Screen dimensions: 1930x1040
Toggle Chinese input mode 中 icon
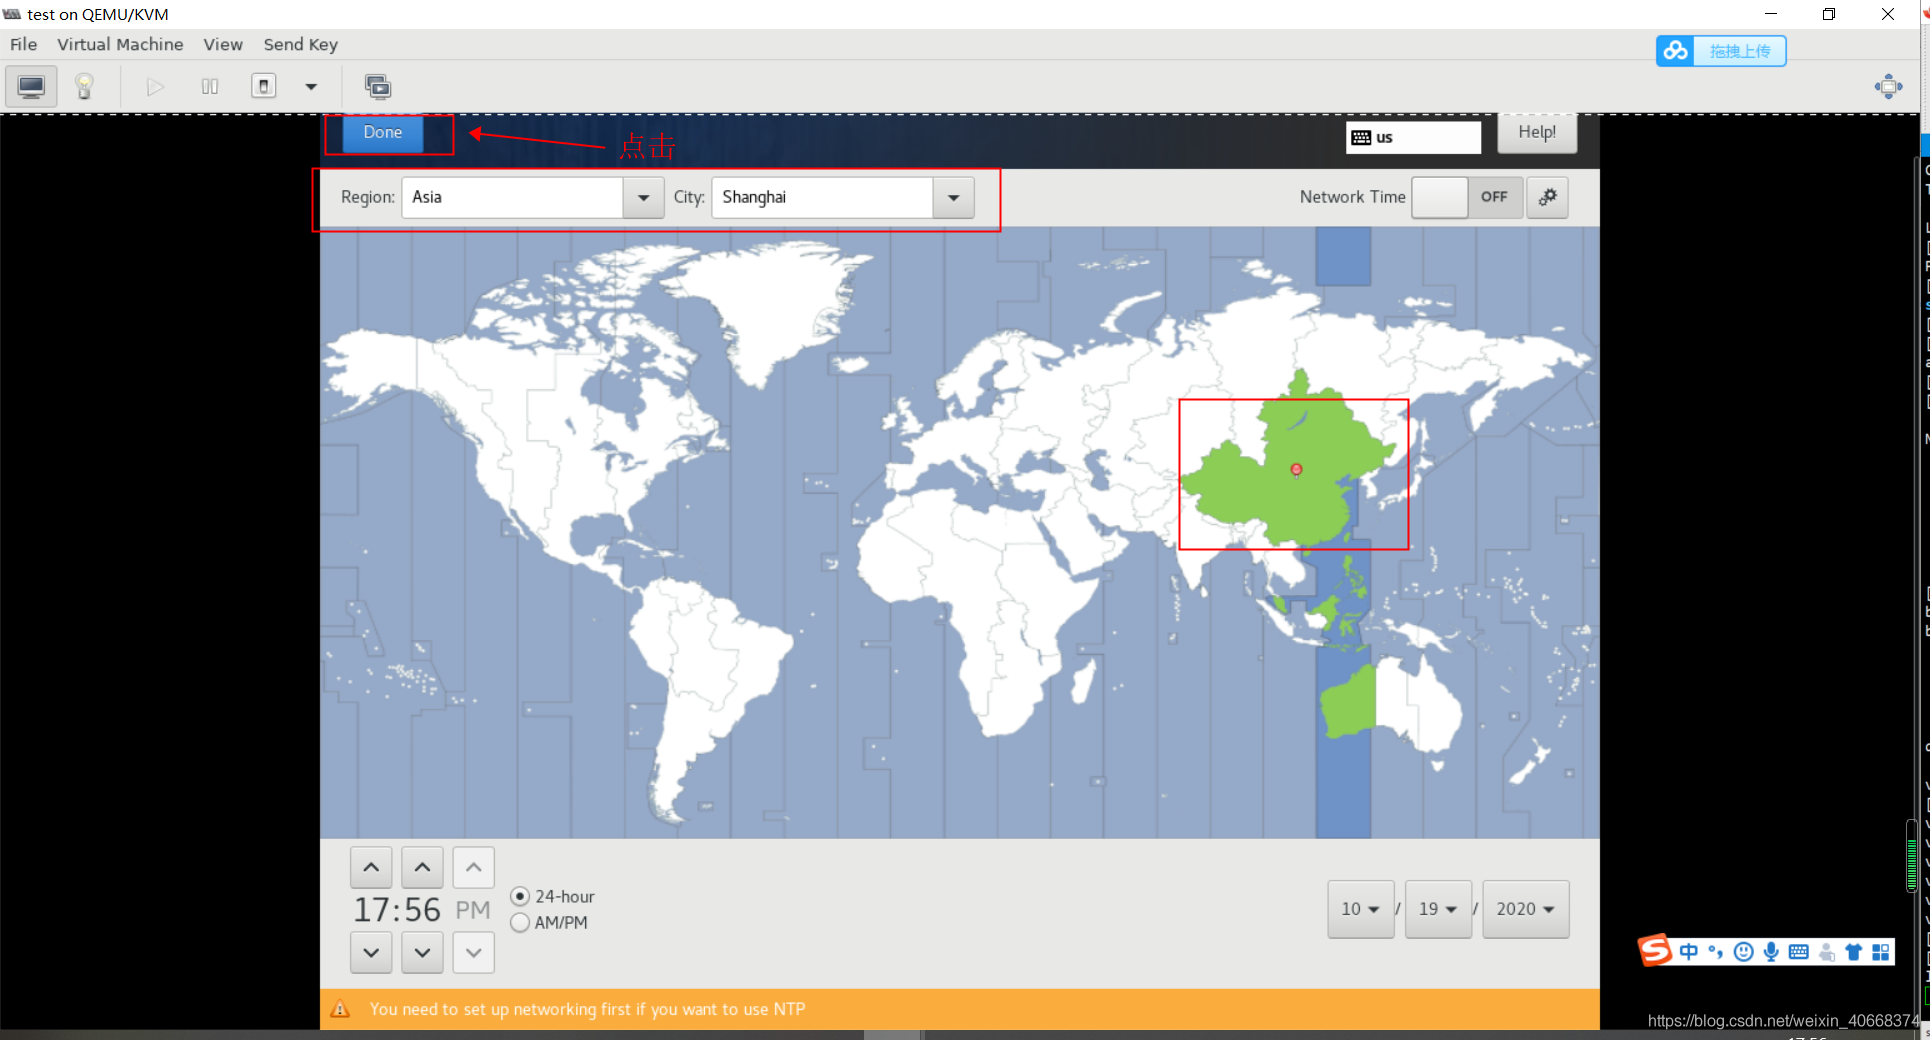coord(1689,952)
